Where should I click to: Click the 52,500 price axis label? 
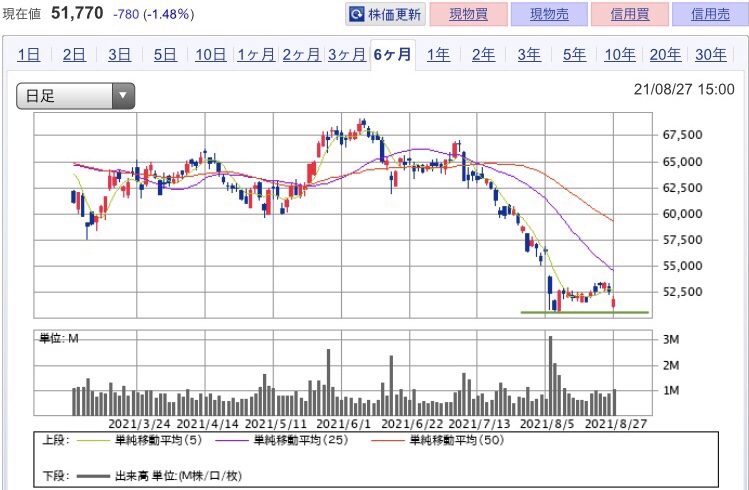point(682,292)
